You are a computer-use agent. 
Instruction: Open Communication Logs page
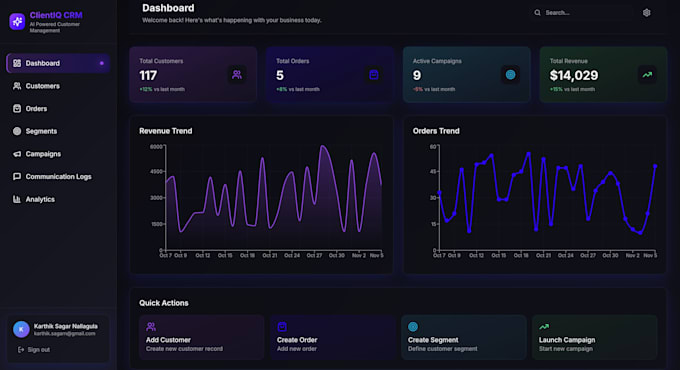58,177
